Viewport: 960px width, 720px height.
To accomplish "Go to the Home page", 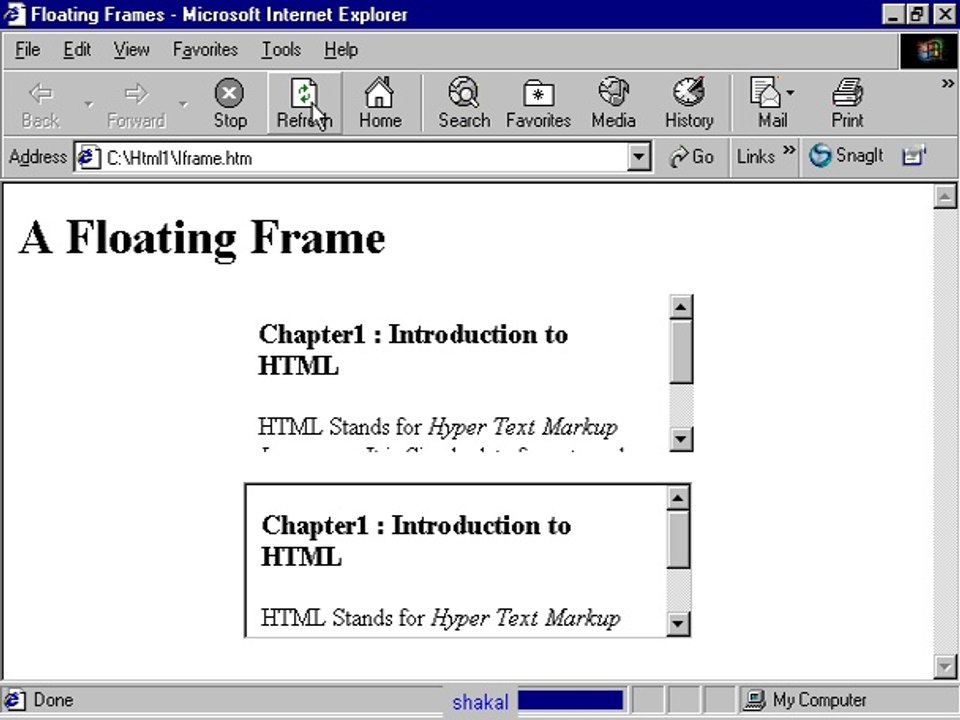I will (380, 103).
